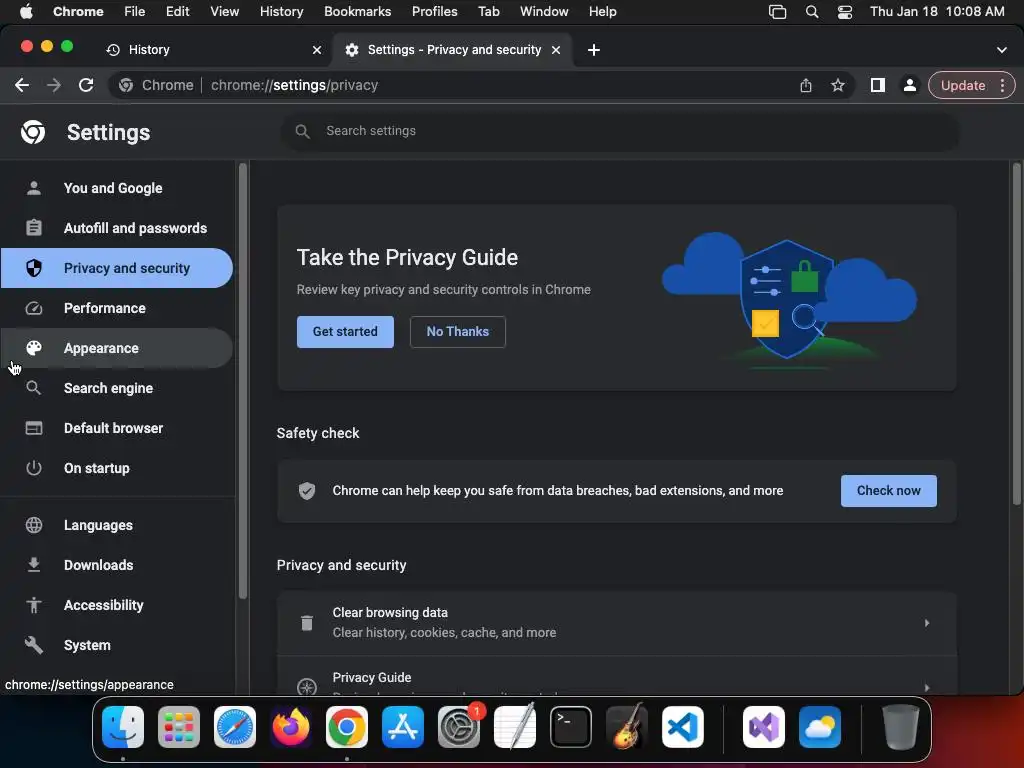1024x768 pixels.
Task: Click the Thu Jan 18 10:08 AM clock
Action: (936, 12)
